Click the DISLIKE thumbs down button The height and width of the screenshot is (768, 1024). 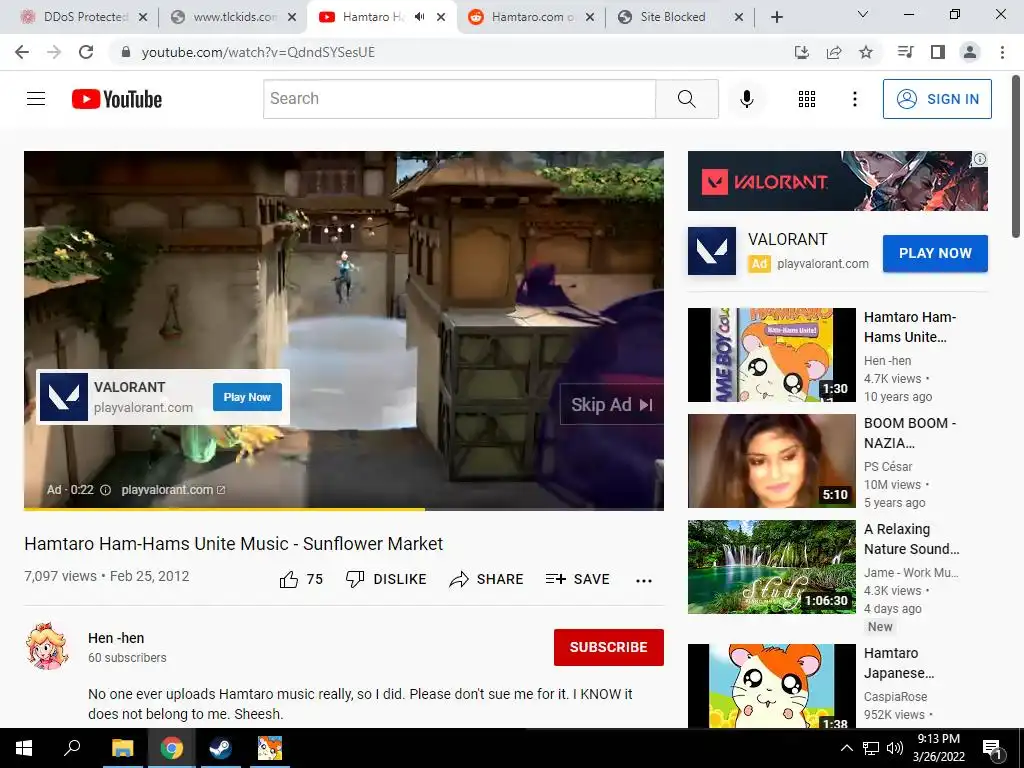386,579
